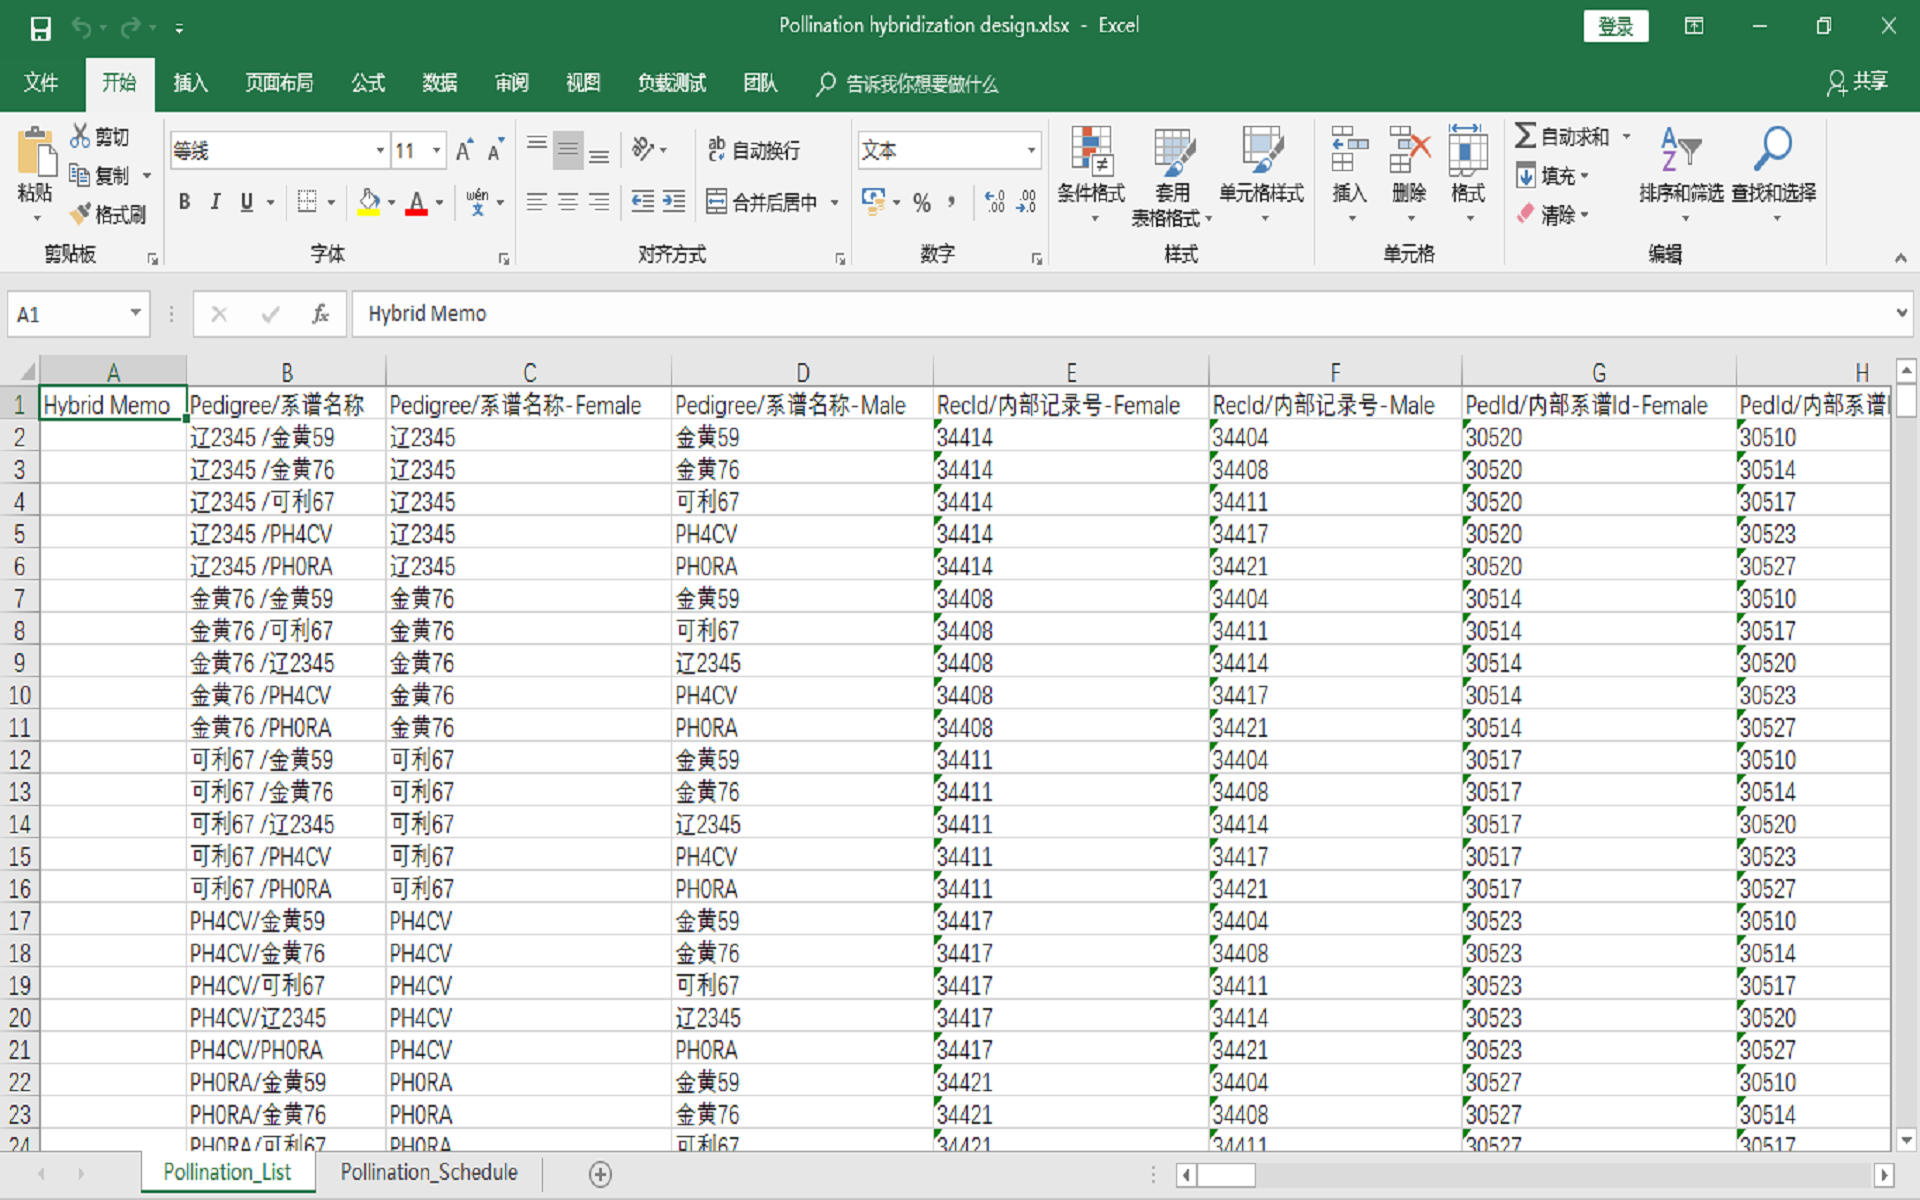Align text to the left
Image resolution: width=1920 pixels, height=1200 pixels.
tap(537, 202)
